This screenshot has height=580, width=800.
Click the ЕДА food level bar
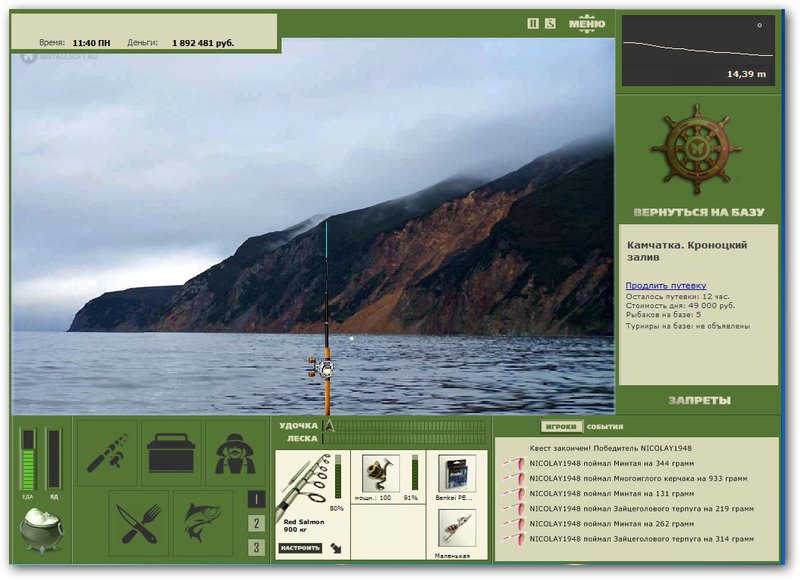pyautogui.click(x=28, y=459)
